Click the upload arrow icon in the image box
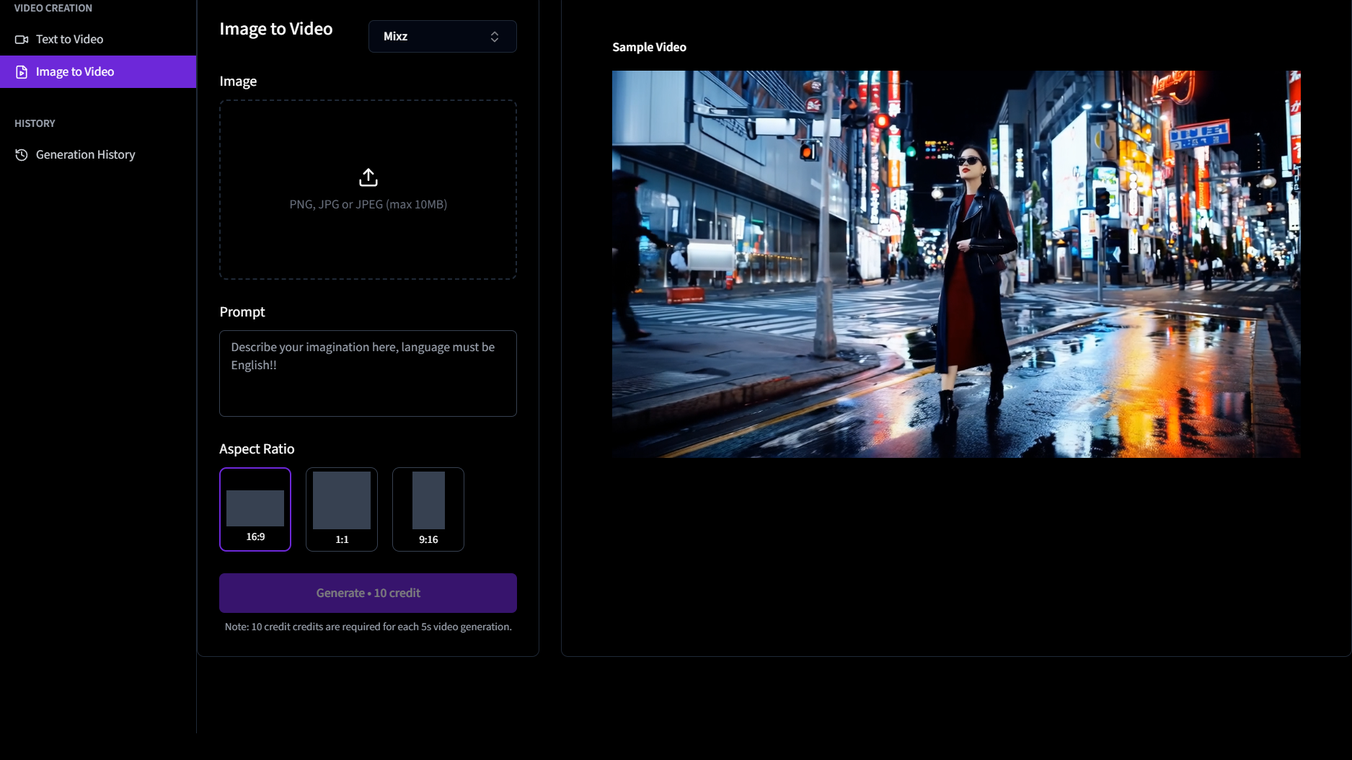 click(x=368, y=178)
